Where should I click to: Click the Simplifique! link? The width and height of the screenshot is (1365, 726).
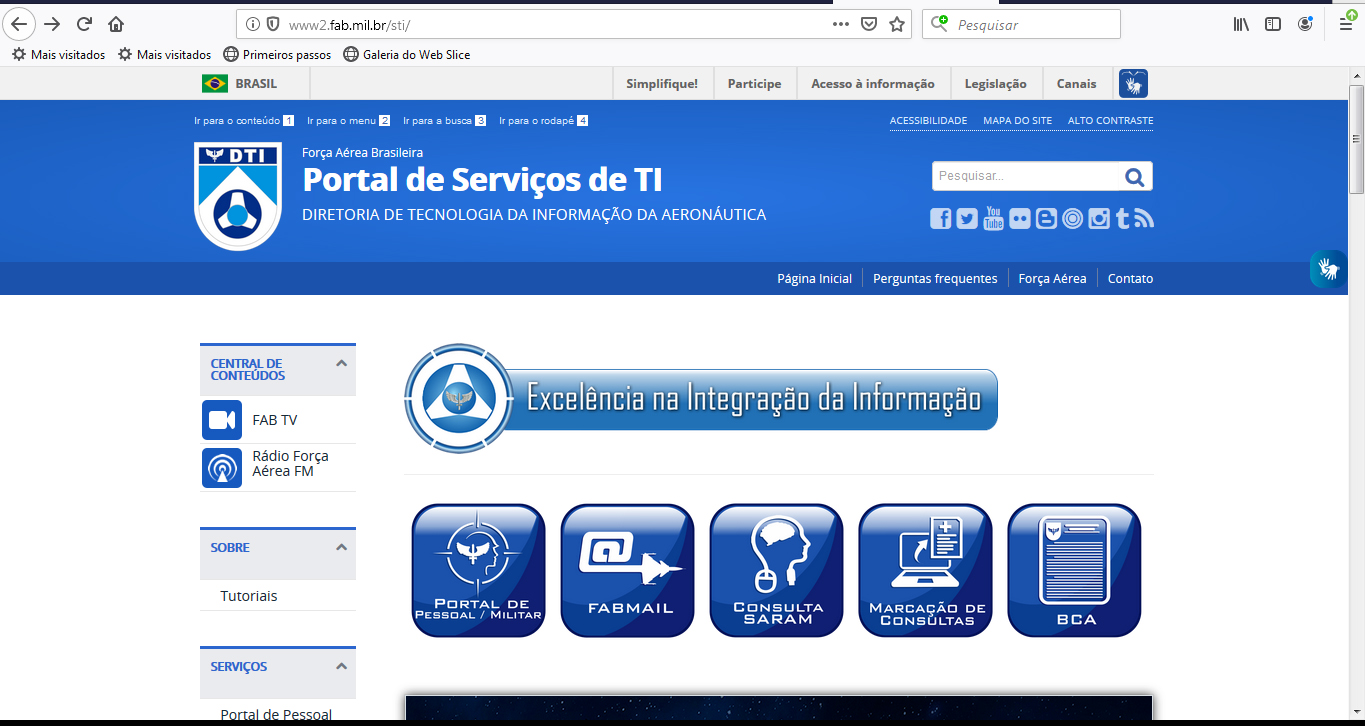click(x=662, y=84)
